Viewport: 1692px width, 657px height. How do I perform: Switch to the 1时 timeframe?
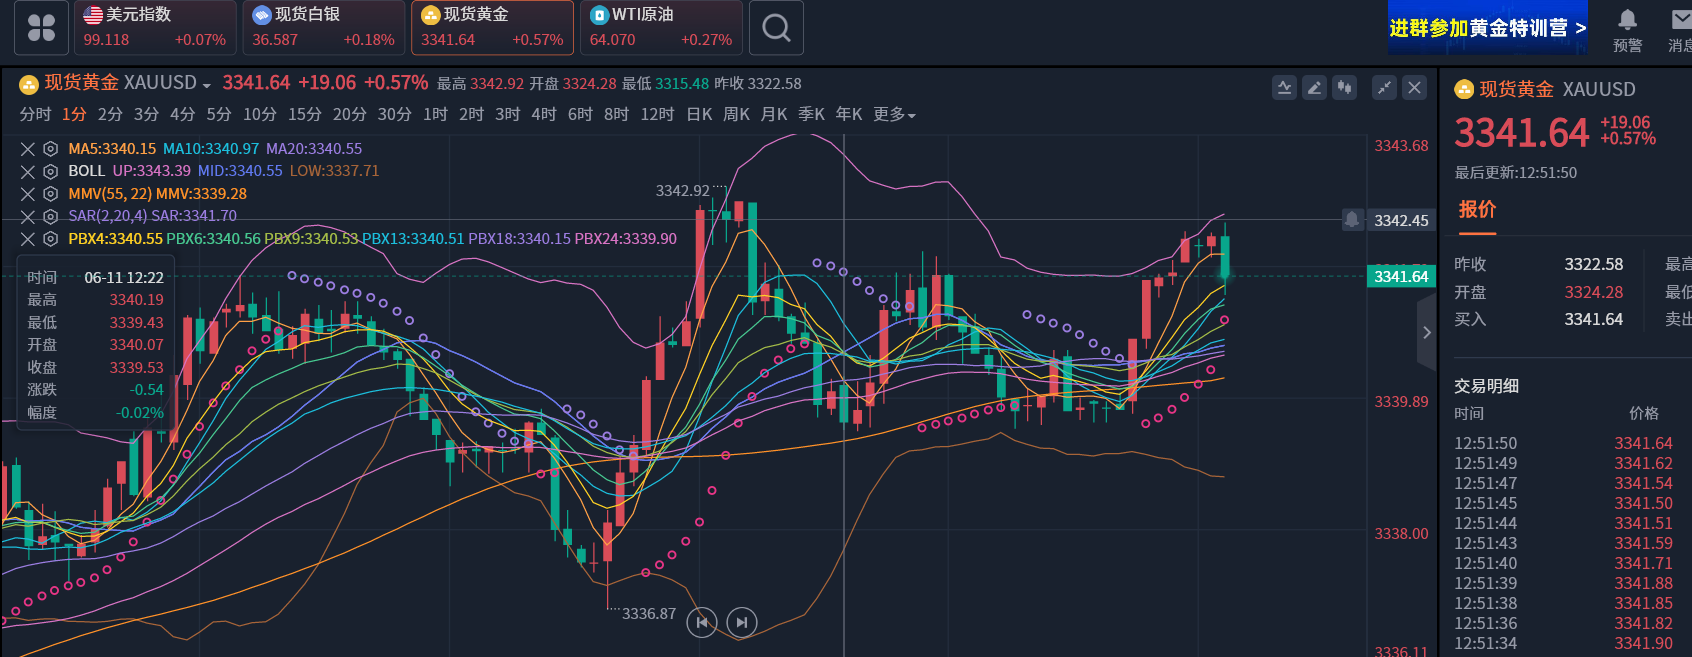pyautogui.click(x=435, y=115)
